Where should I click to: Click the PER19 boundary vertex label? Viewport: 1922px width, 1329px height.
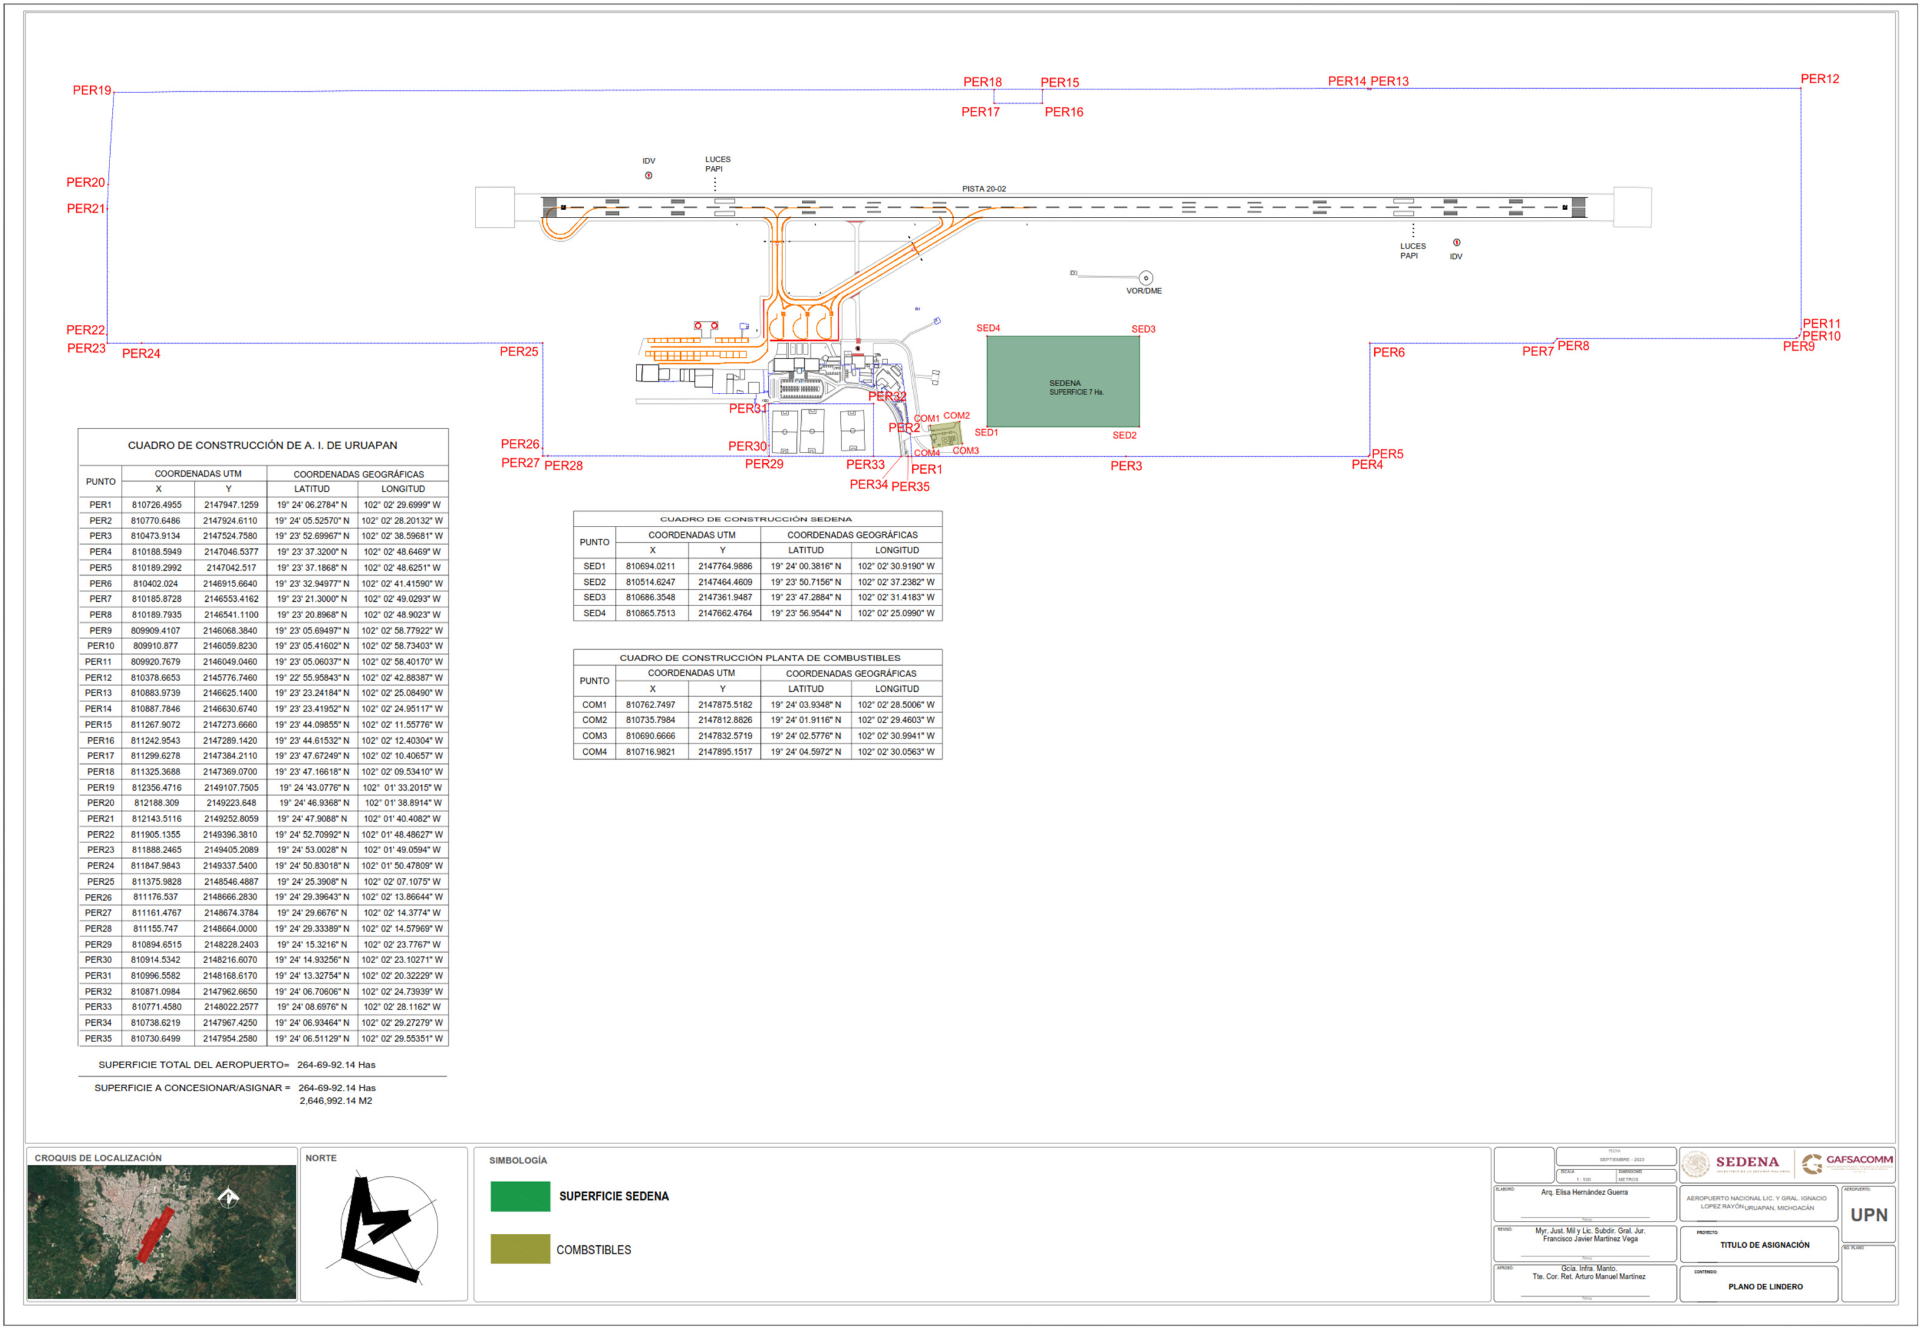(x=92, y=90)
